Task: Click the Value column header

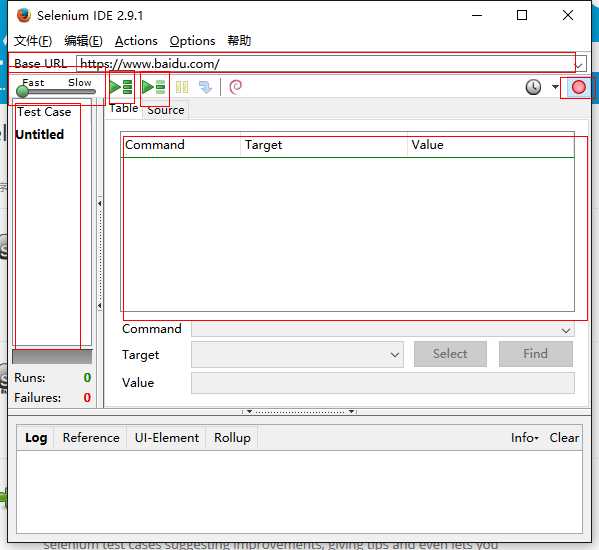Action: 491,145
